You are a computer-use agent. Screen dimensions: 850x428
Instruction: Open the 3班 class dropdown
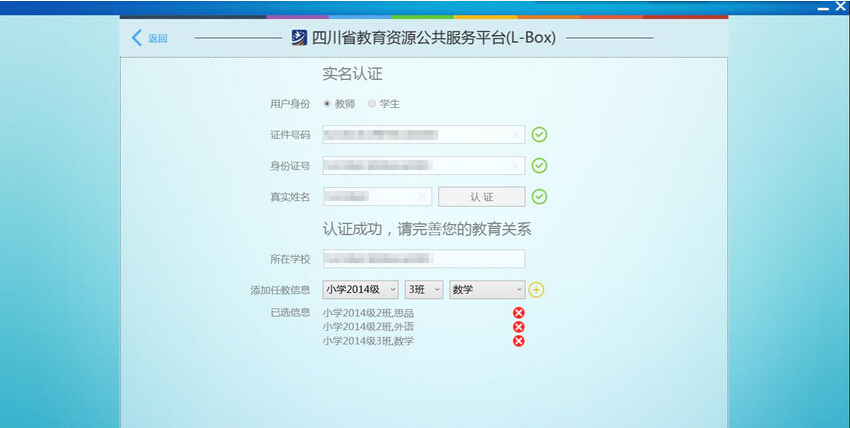(424, 290)
